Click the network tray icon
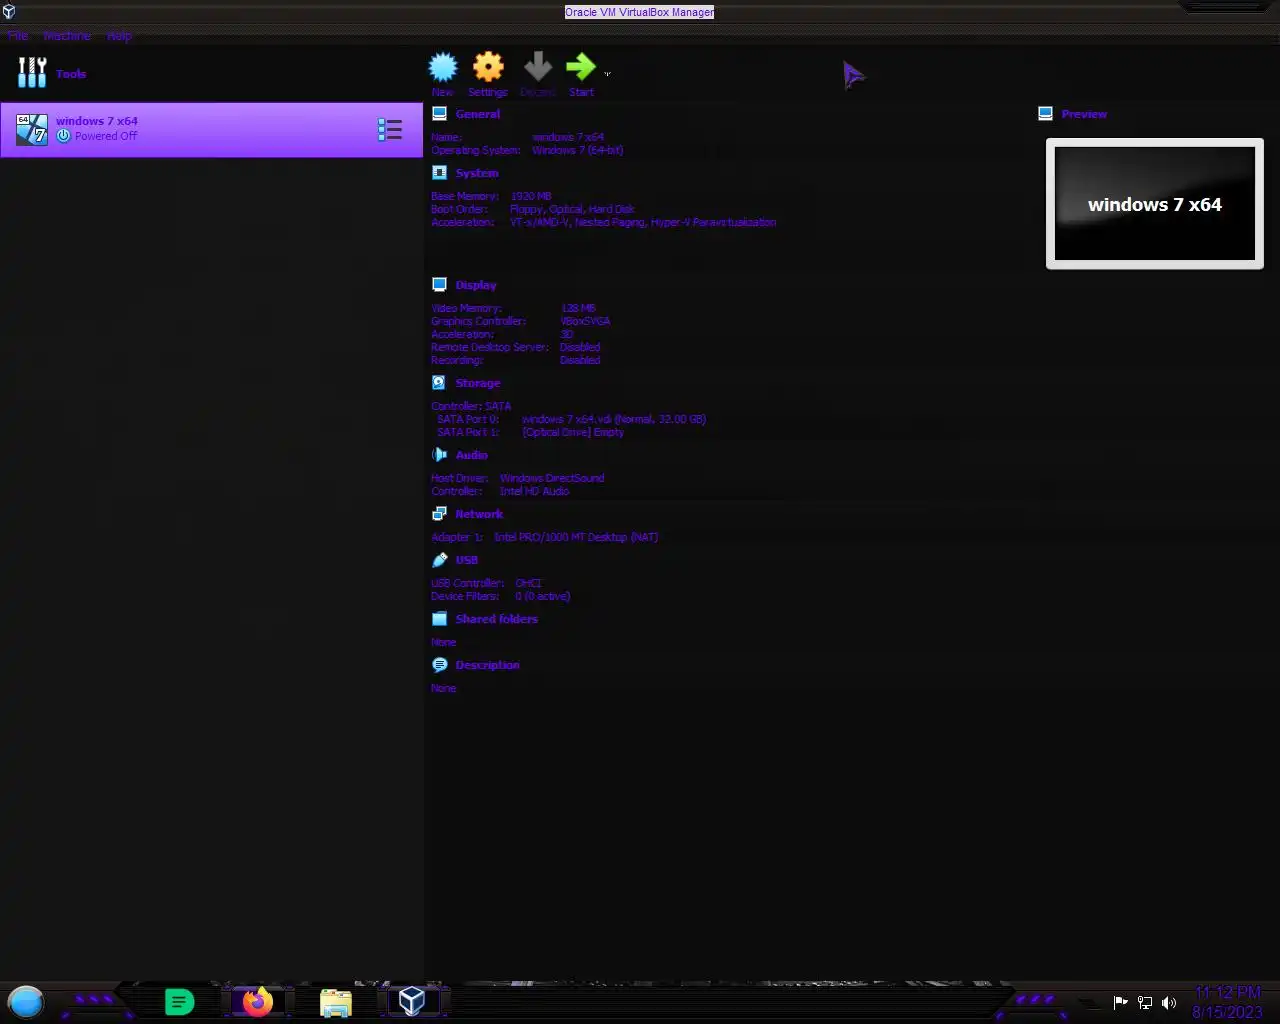Viewport: 1280px width, 1024px height. [x=1145, y=1002]
